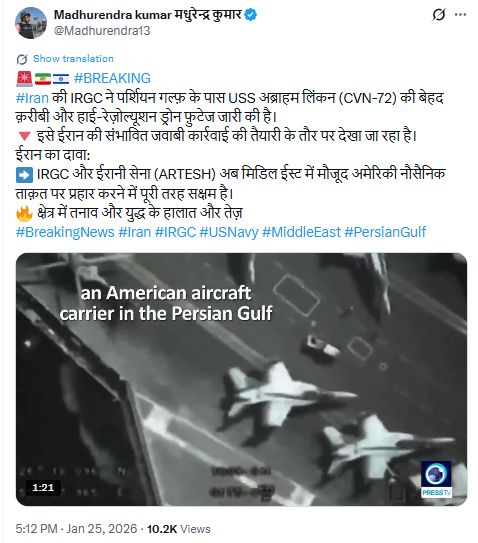Viewport: 478px width, 543px height.
Task: Open the #BreakingNews hashtag
Action: (65, 232)
